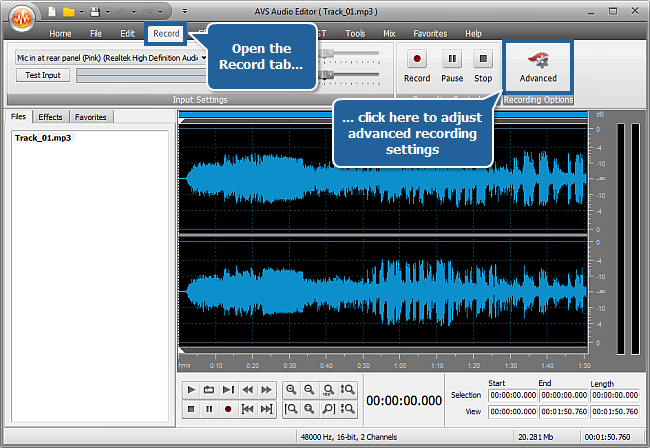Click vertical zoom out magnifier icon
Viewport: 650px width, 448px height.
point(347,409)
